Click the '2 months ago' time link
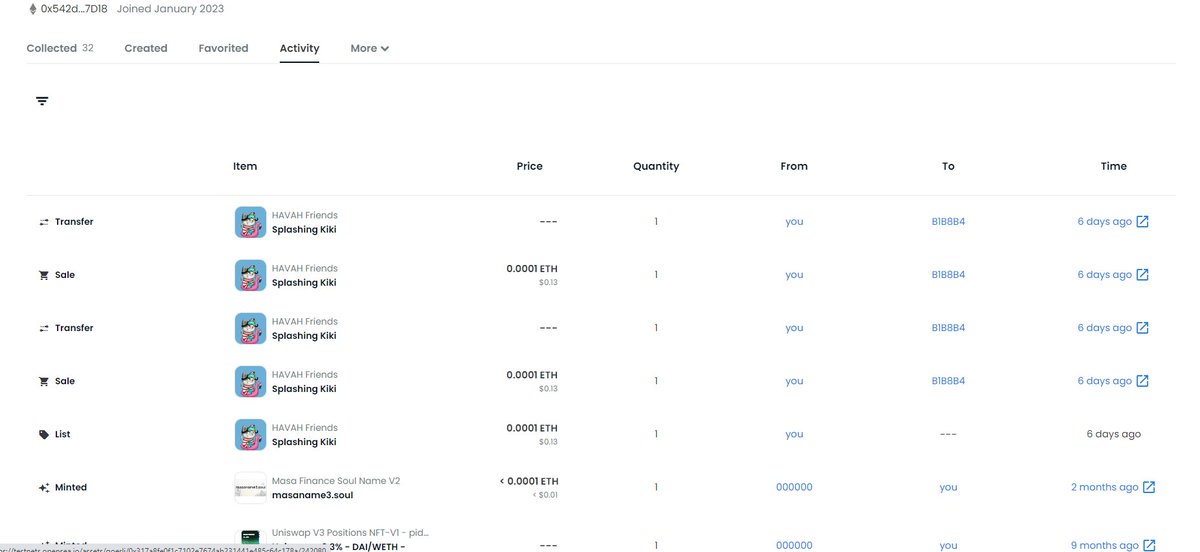Screen dimensions: 1200x552 click(x=1104, y=487)
